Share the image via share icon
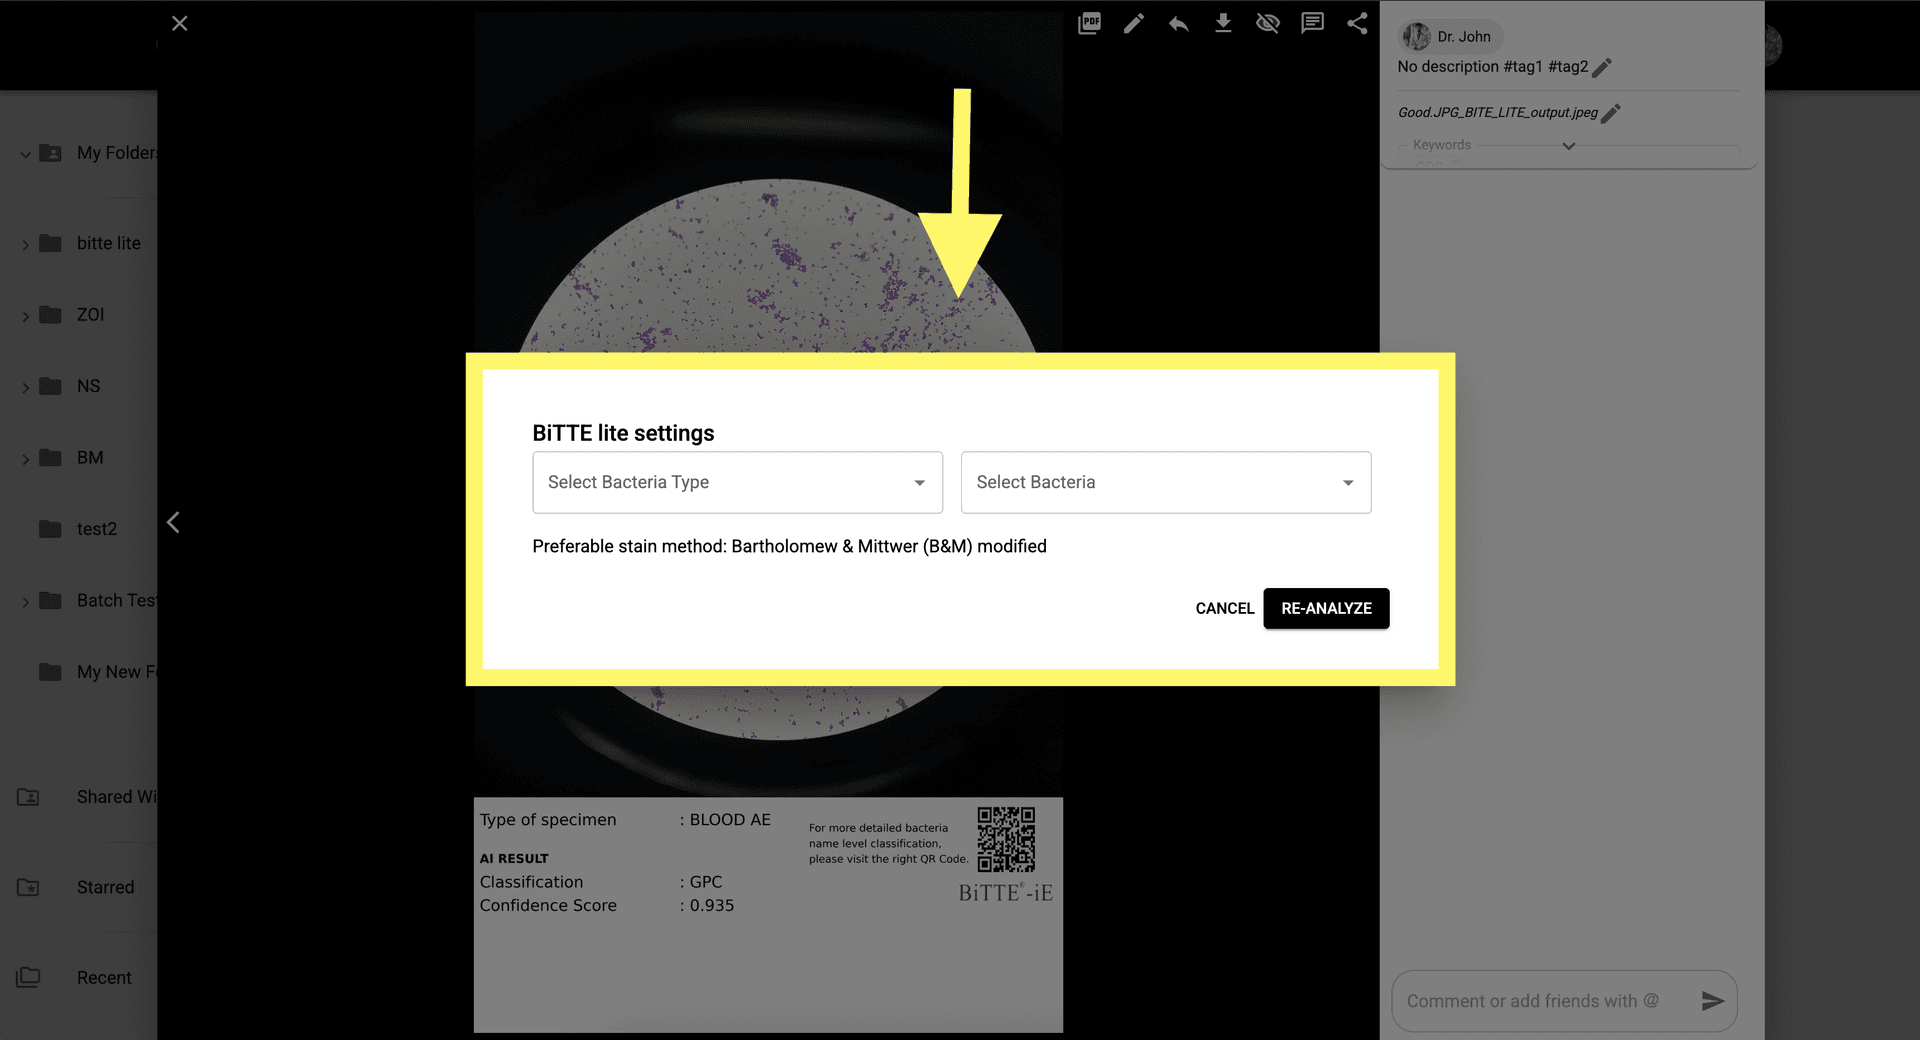This screenshot has width=1920, height=1040. pos(1357,22)
